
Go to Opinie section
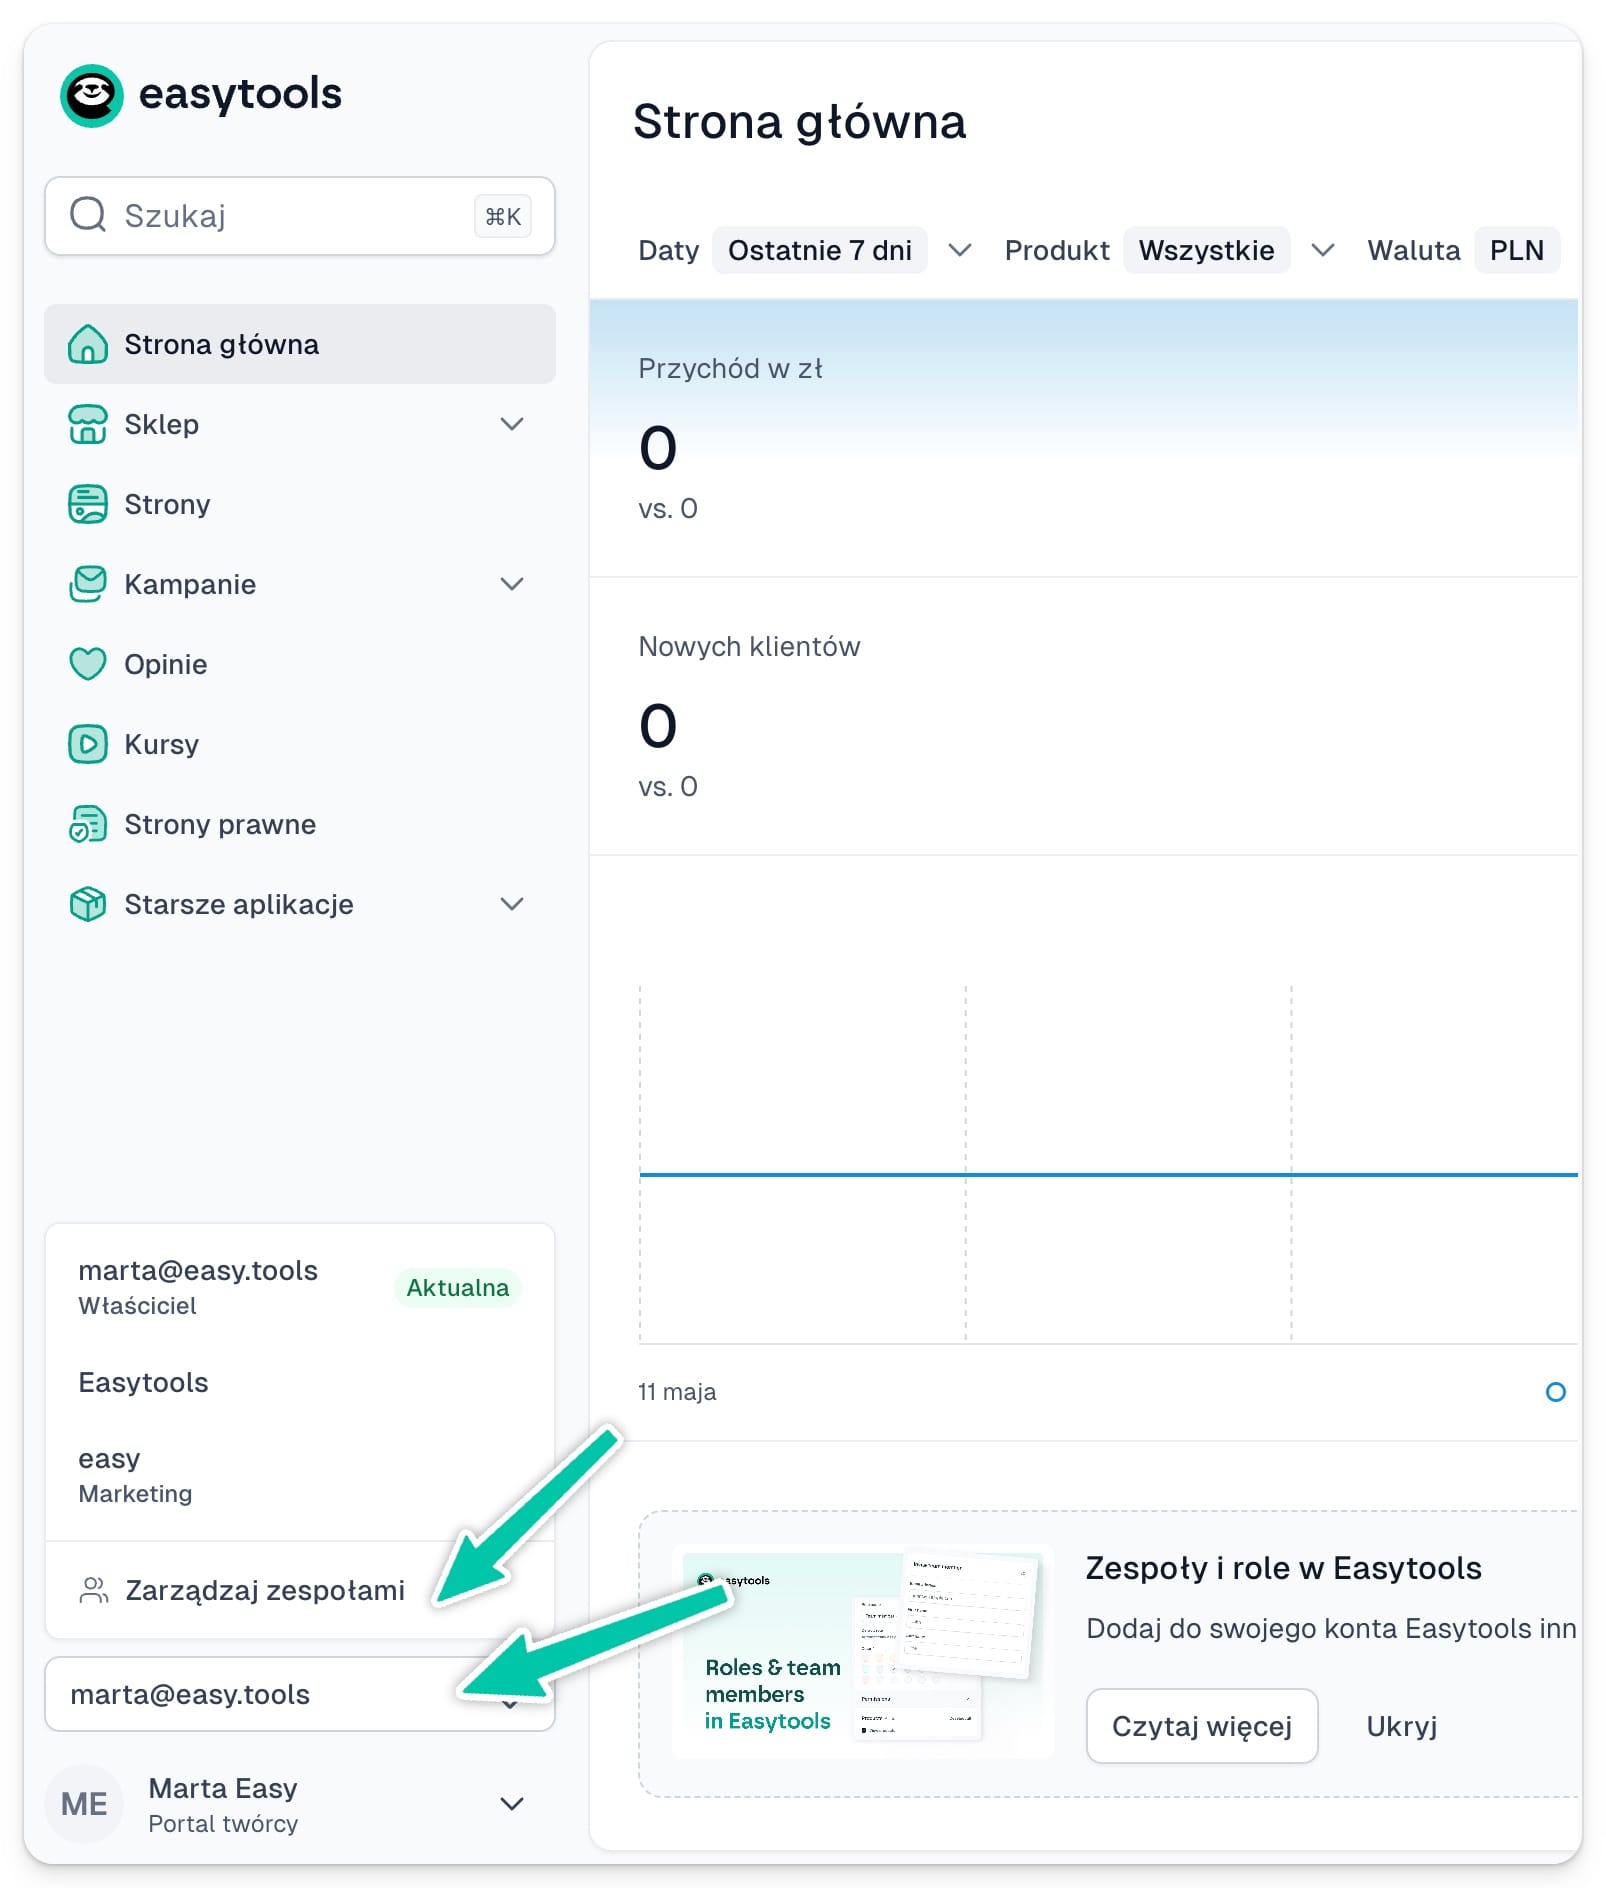[300, 664]
